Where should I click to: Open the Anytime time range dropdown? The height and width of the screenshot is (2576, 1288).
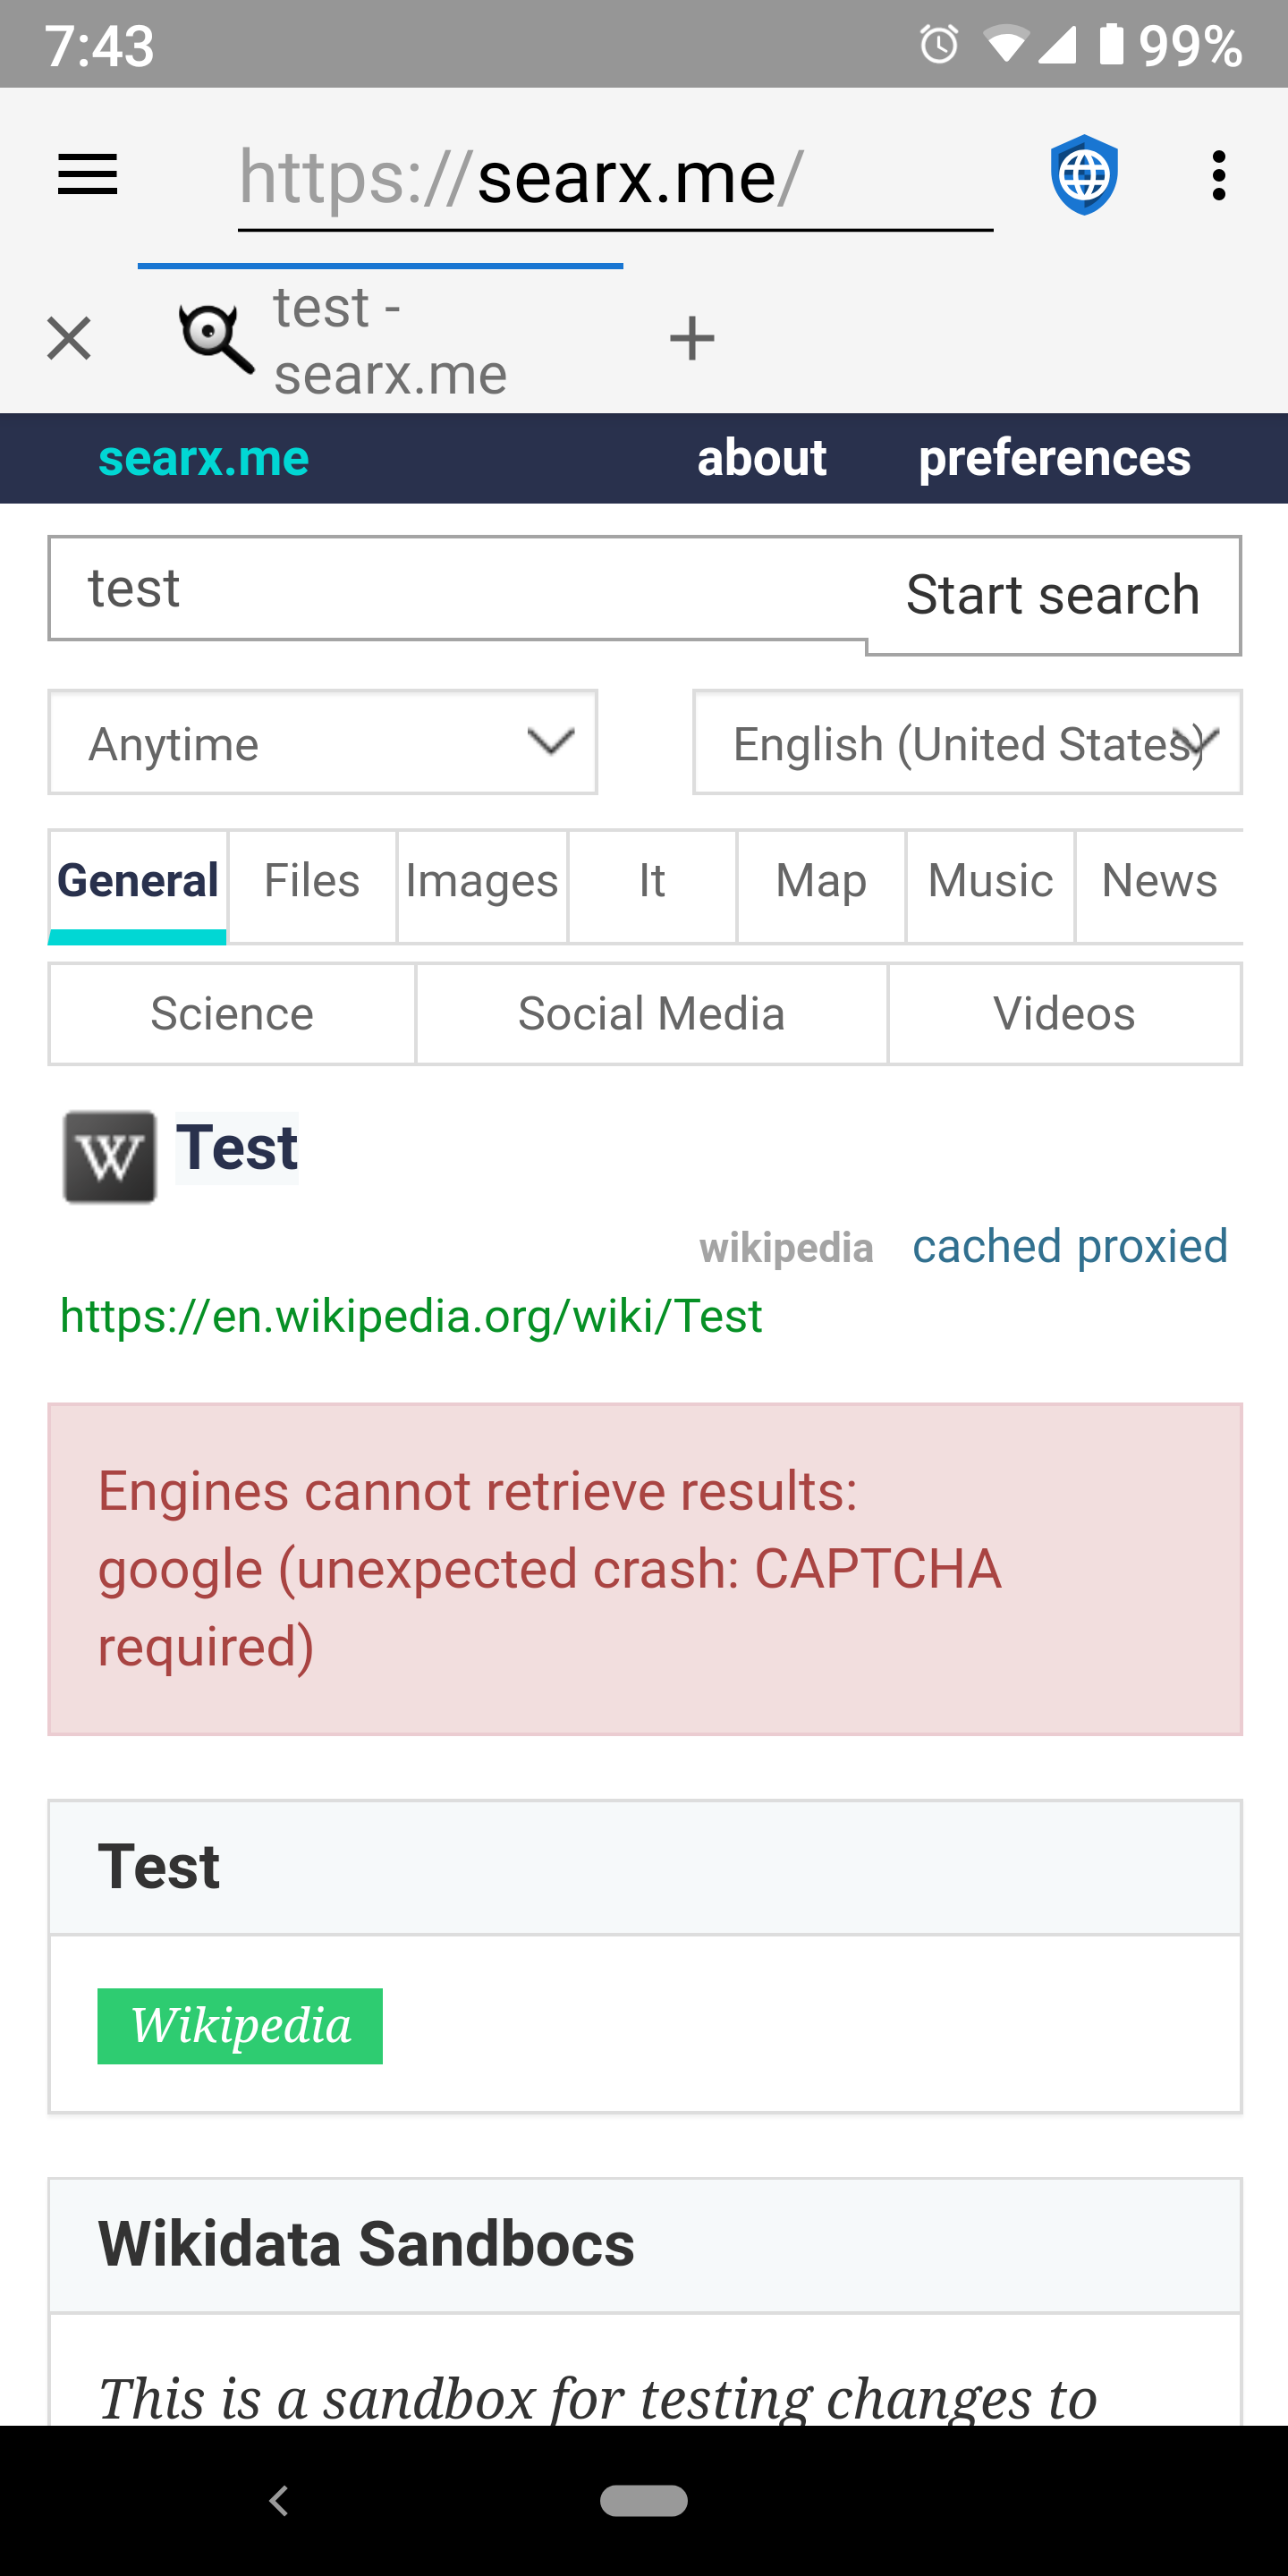click(322, 742)
